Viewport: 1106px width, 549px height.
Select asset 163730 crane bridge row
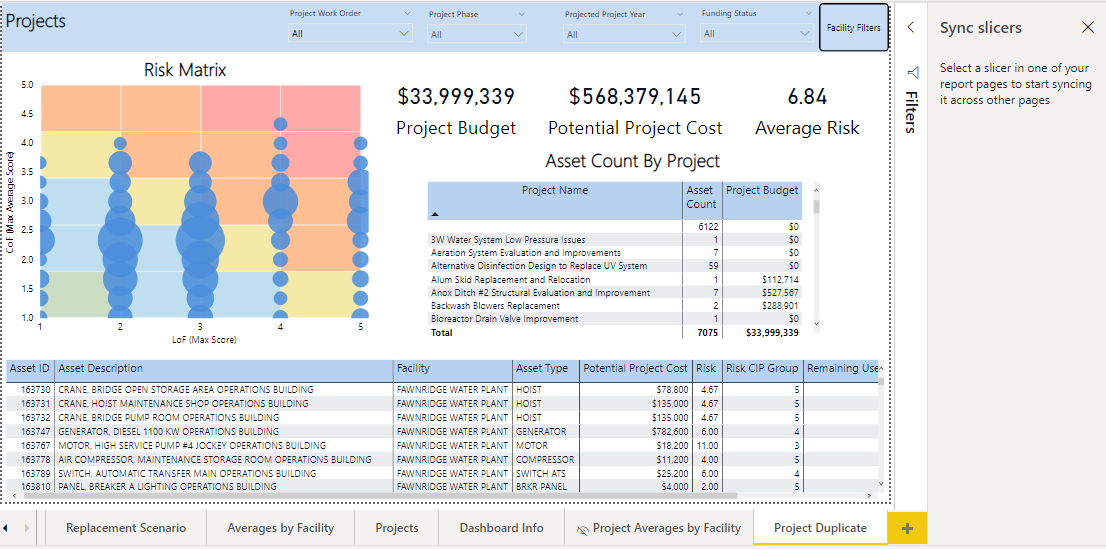tap(442, 390)
